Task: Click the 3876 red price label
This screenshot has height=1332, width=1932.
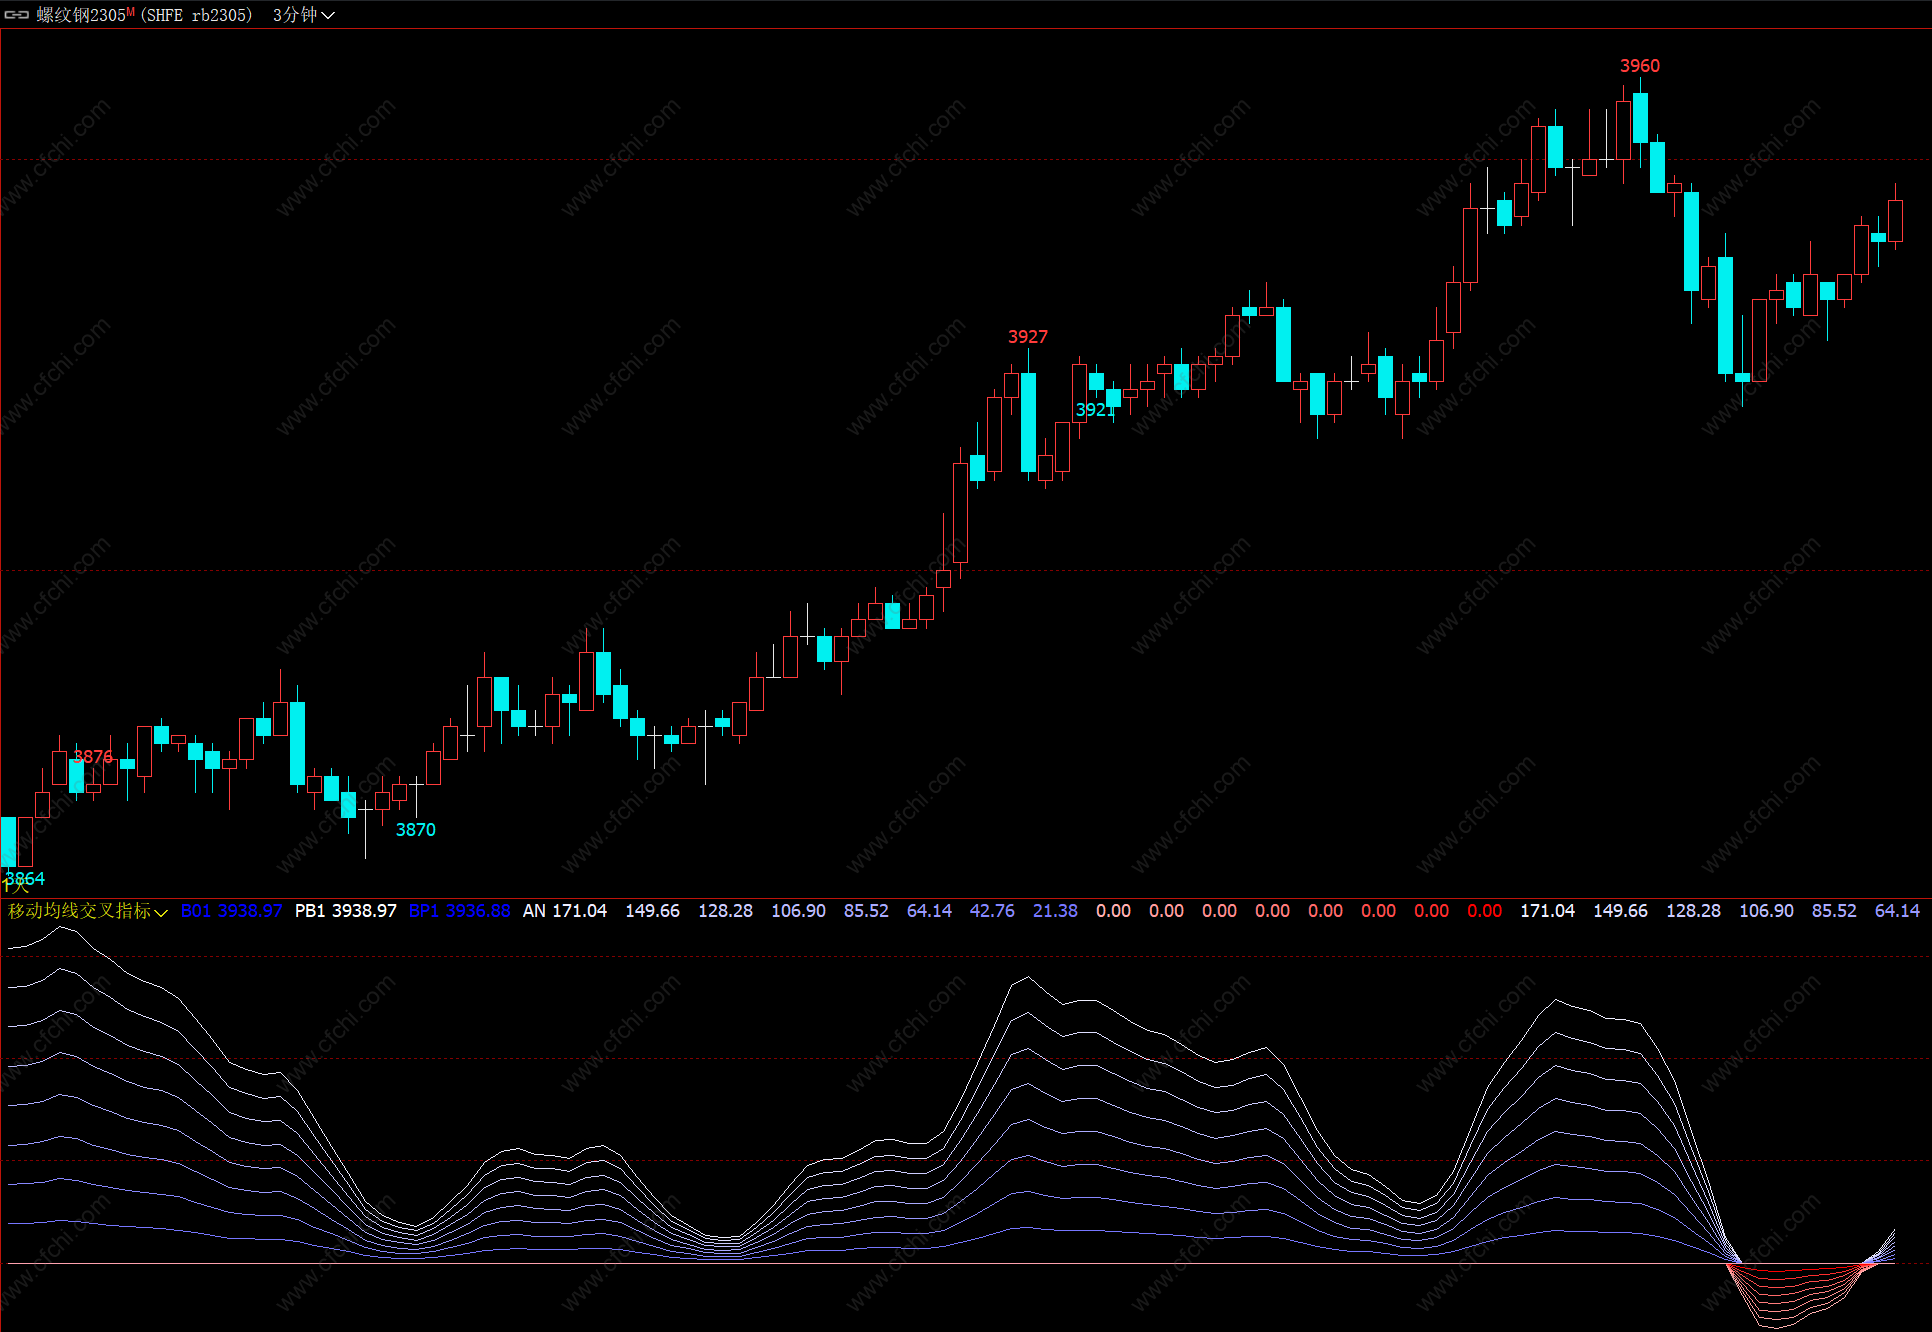Action: pyautogui.click(x=93, y=757)
